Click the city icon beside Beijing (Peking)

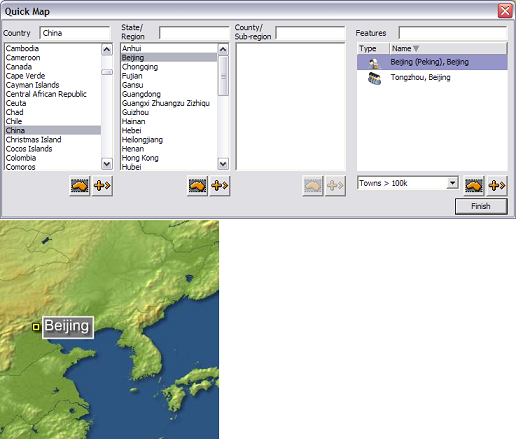point(374,63)
